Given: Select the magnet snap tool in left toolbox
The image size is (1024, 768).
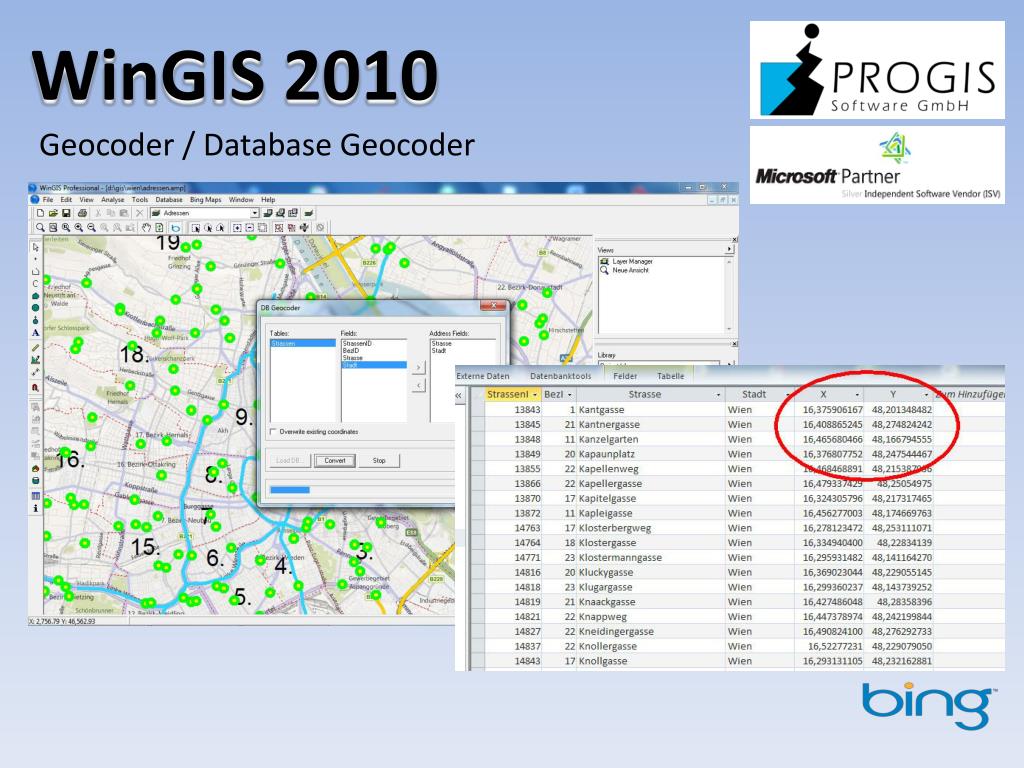Looking at the screenshot, I should click(35, 387).
